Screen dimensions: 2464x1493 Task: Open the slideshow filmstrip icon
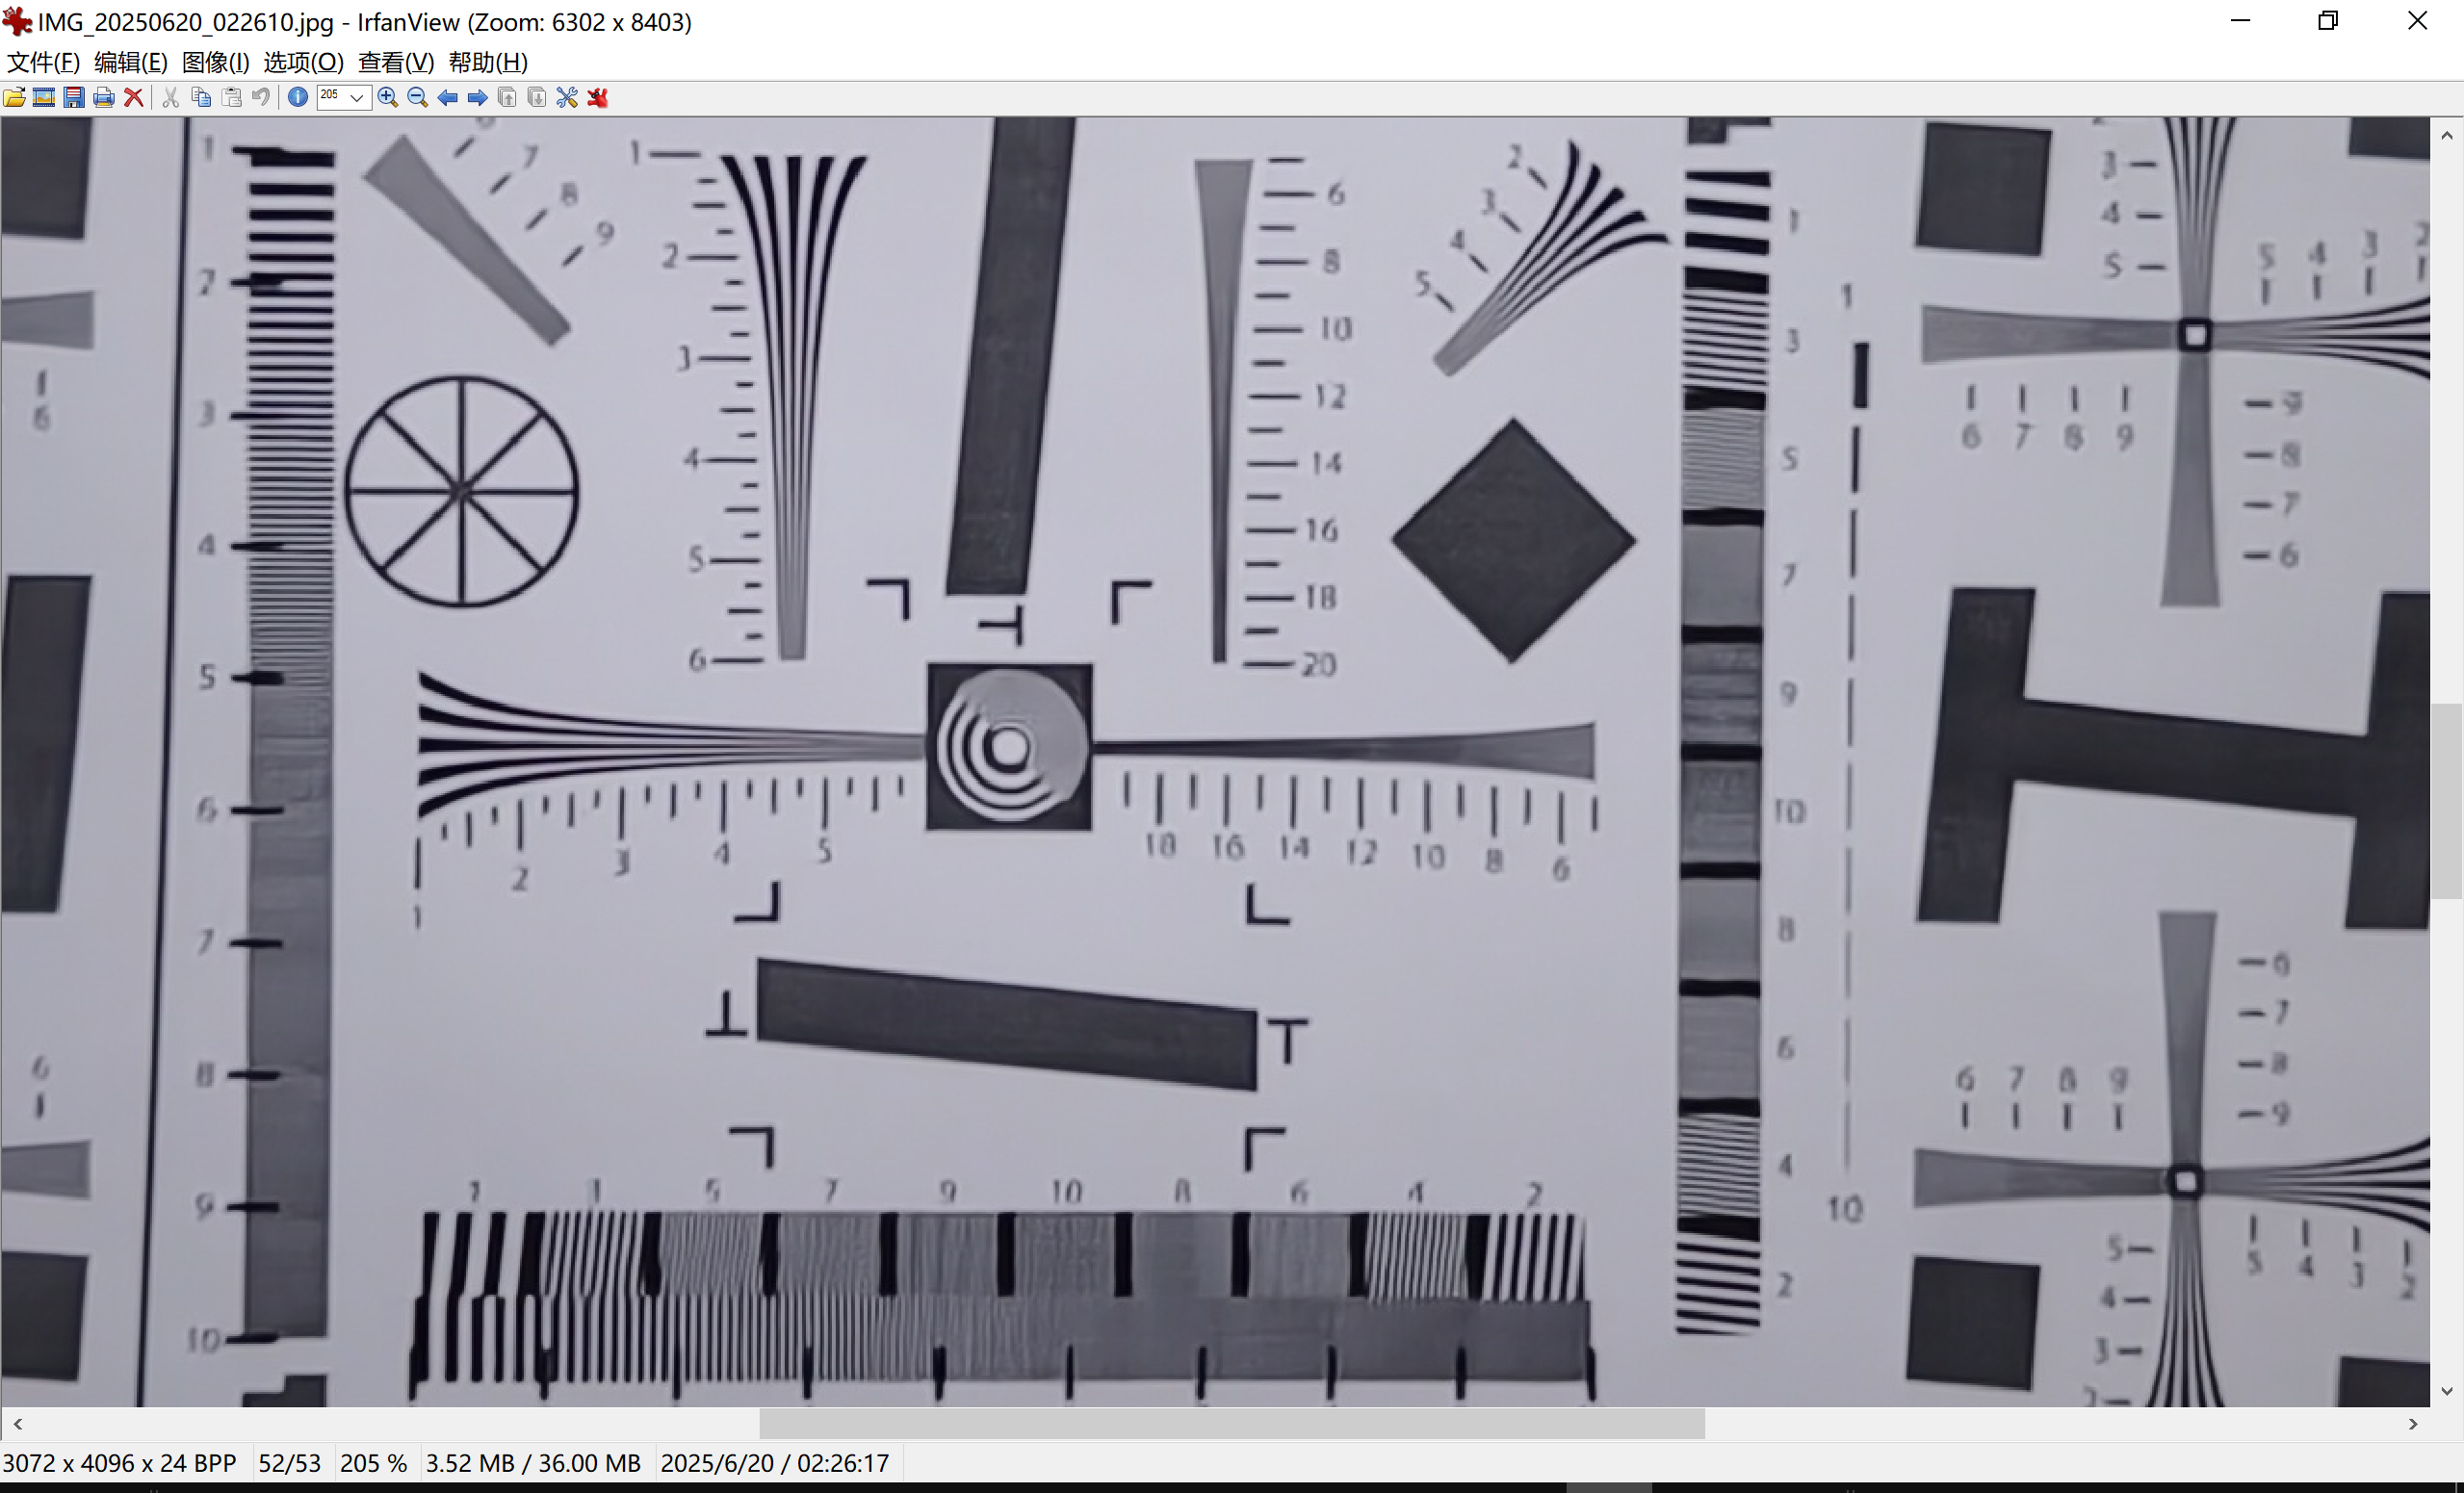tap(44, 97)
